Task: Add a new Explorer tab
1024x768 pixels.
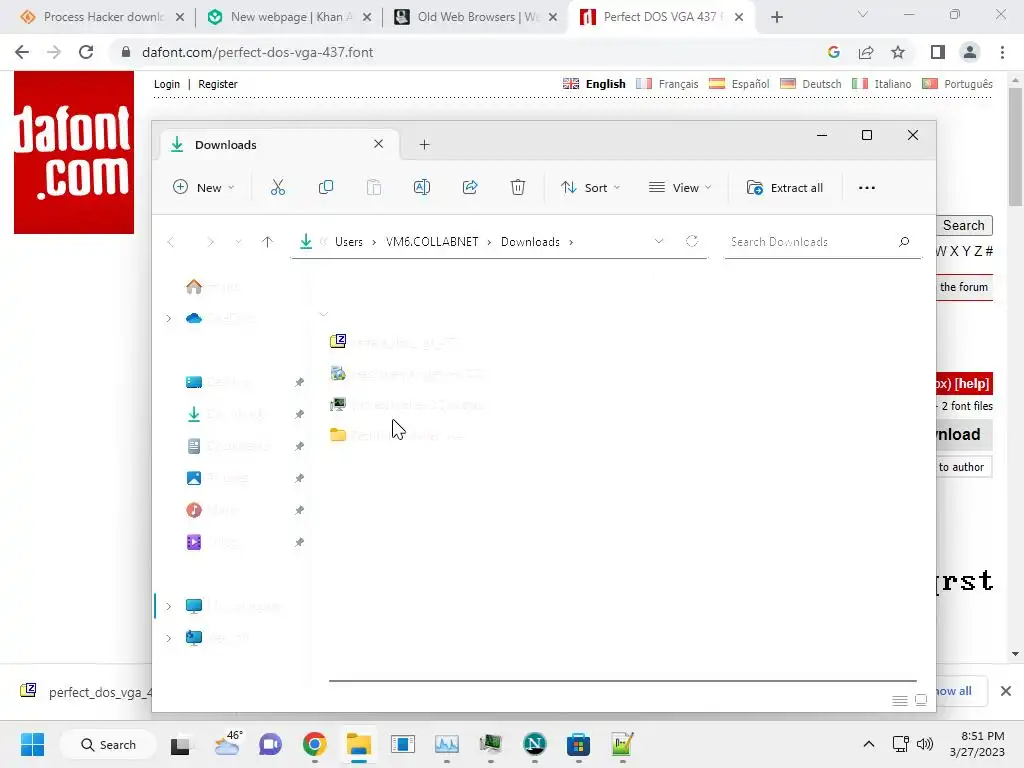Action: click(424, 144)
